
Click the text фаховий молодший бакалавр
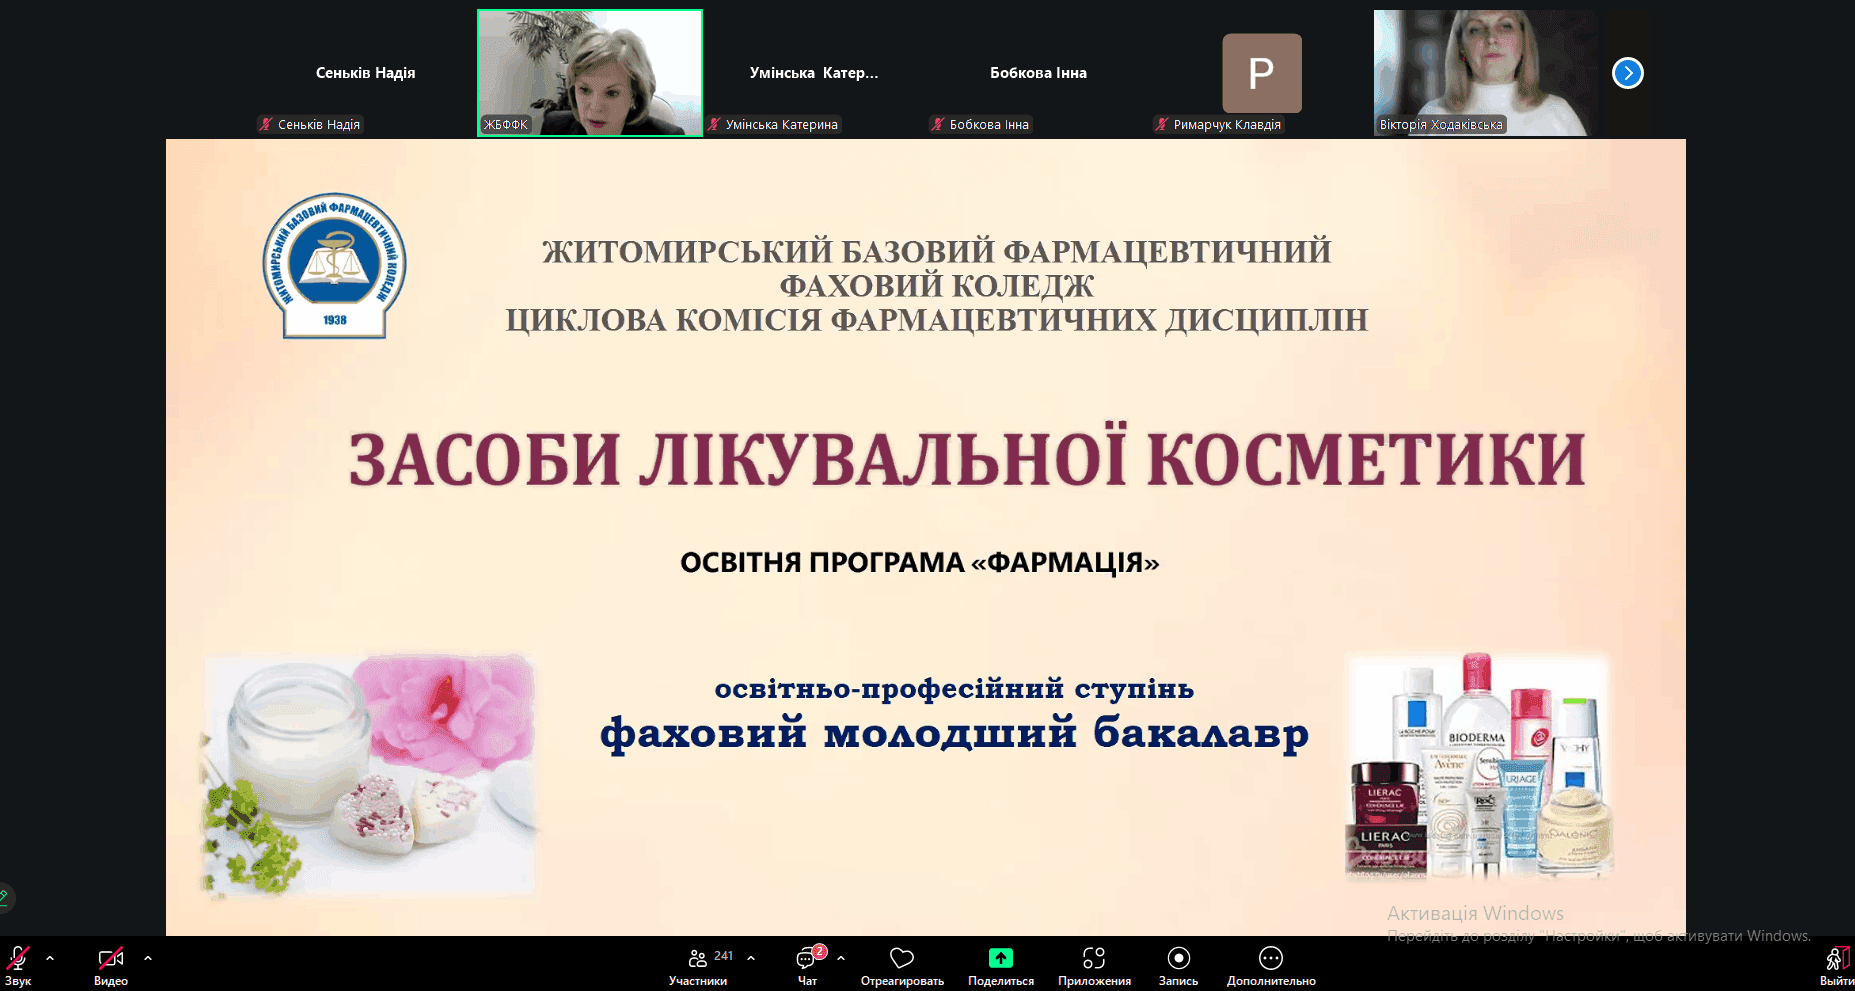tap(954, 733)
